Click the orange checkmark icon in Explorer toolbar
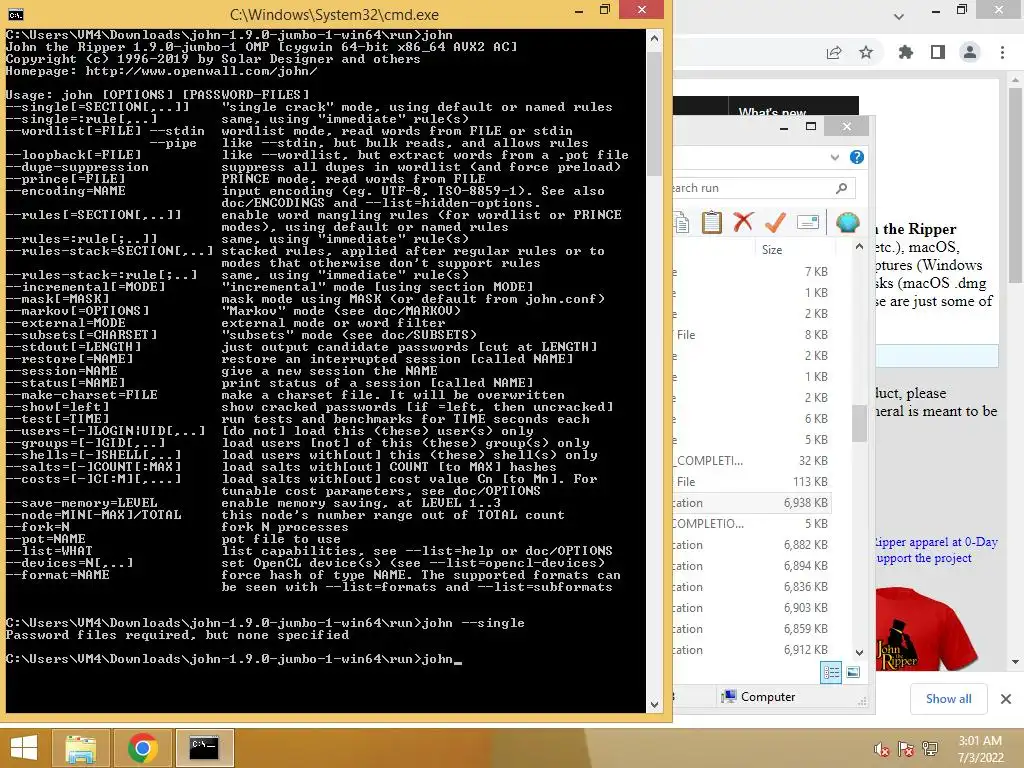1024x768 pixels. [775, 222]
